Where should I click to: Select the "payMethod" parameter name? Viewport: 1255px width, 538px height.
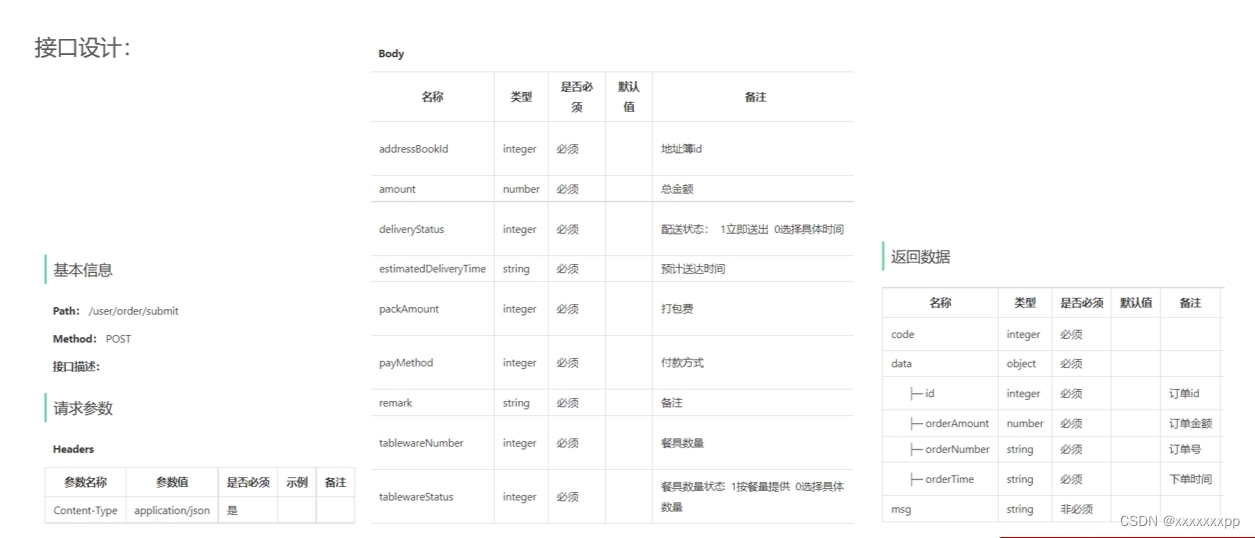[405, 363]
